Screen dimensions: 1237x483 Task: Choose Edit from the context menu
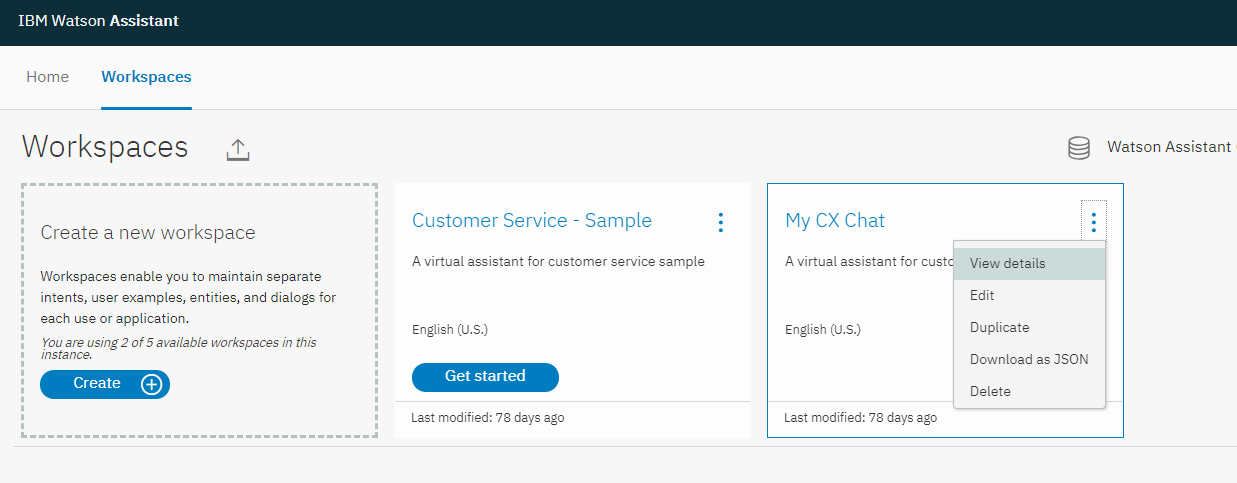[1029, 296]
